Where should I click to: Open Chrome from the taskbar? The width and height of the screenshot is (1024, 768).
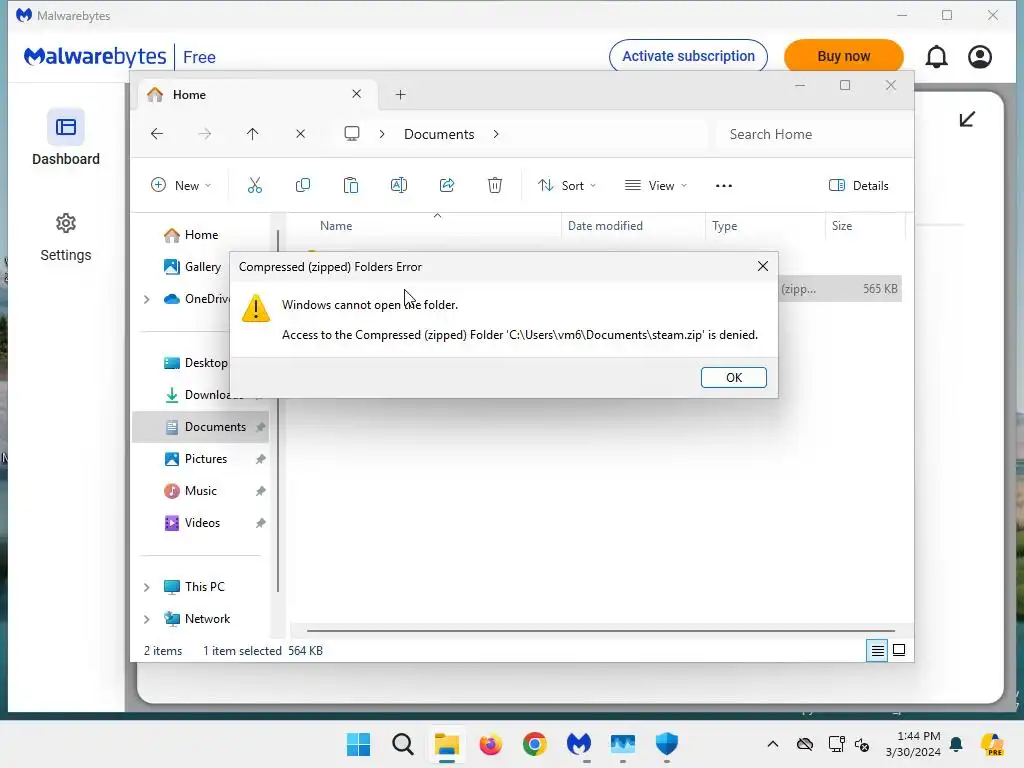[534, 744]
